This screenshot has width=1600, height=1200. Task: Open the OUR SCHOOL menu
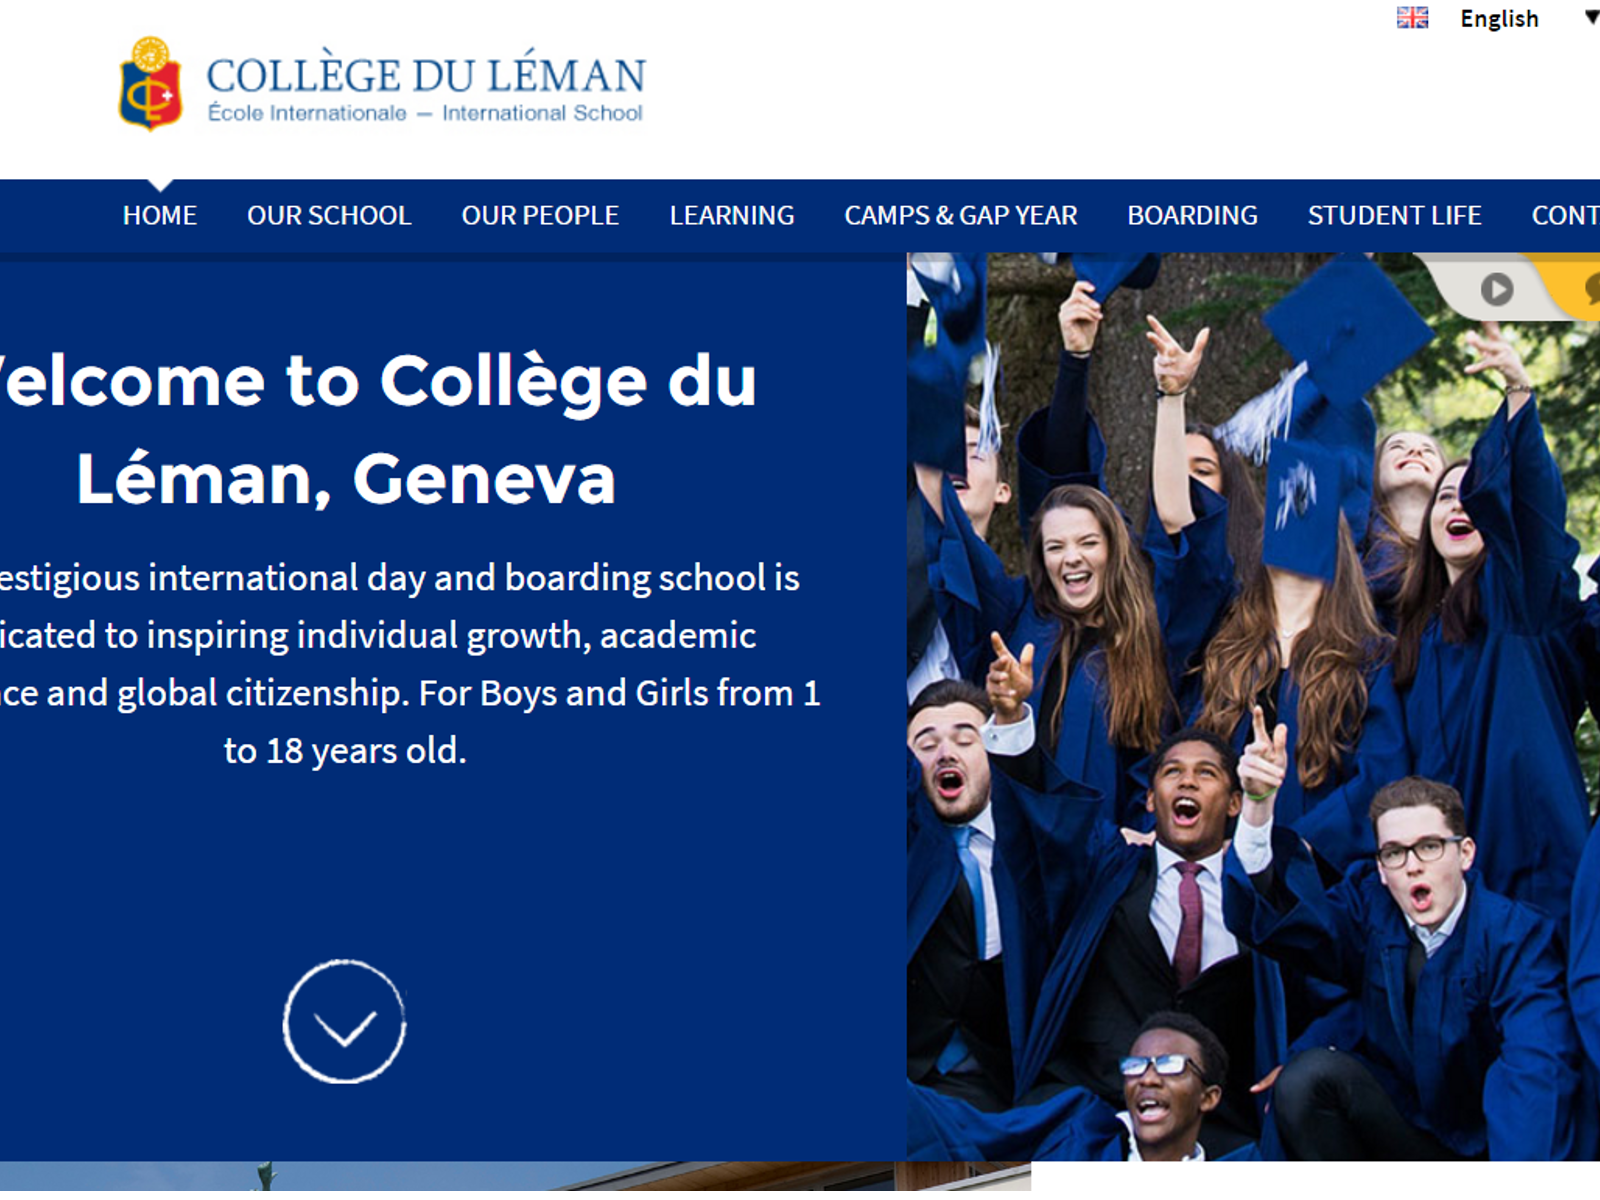[329, 215]
